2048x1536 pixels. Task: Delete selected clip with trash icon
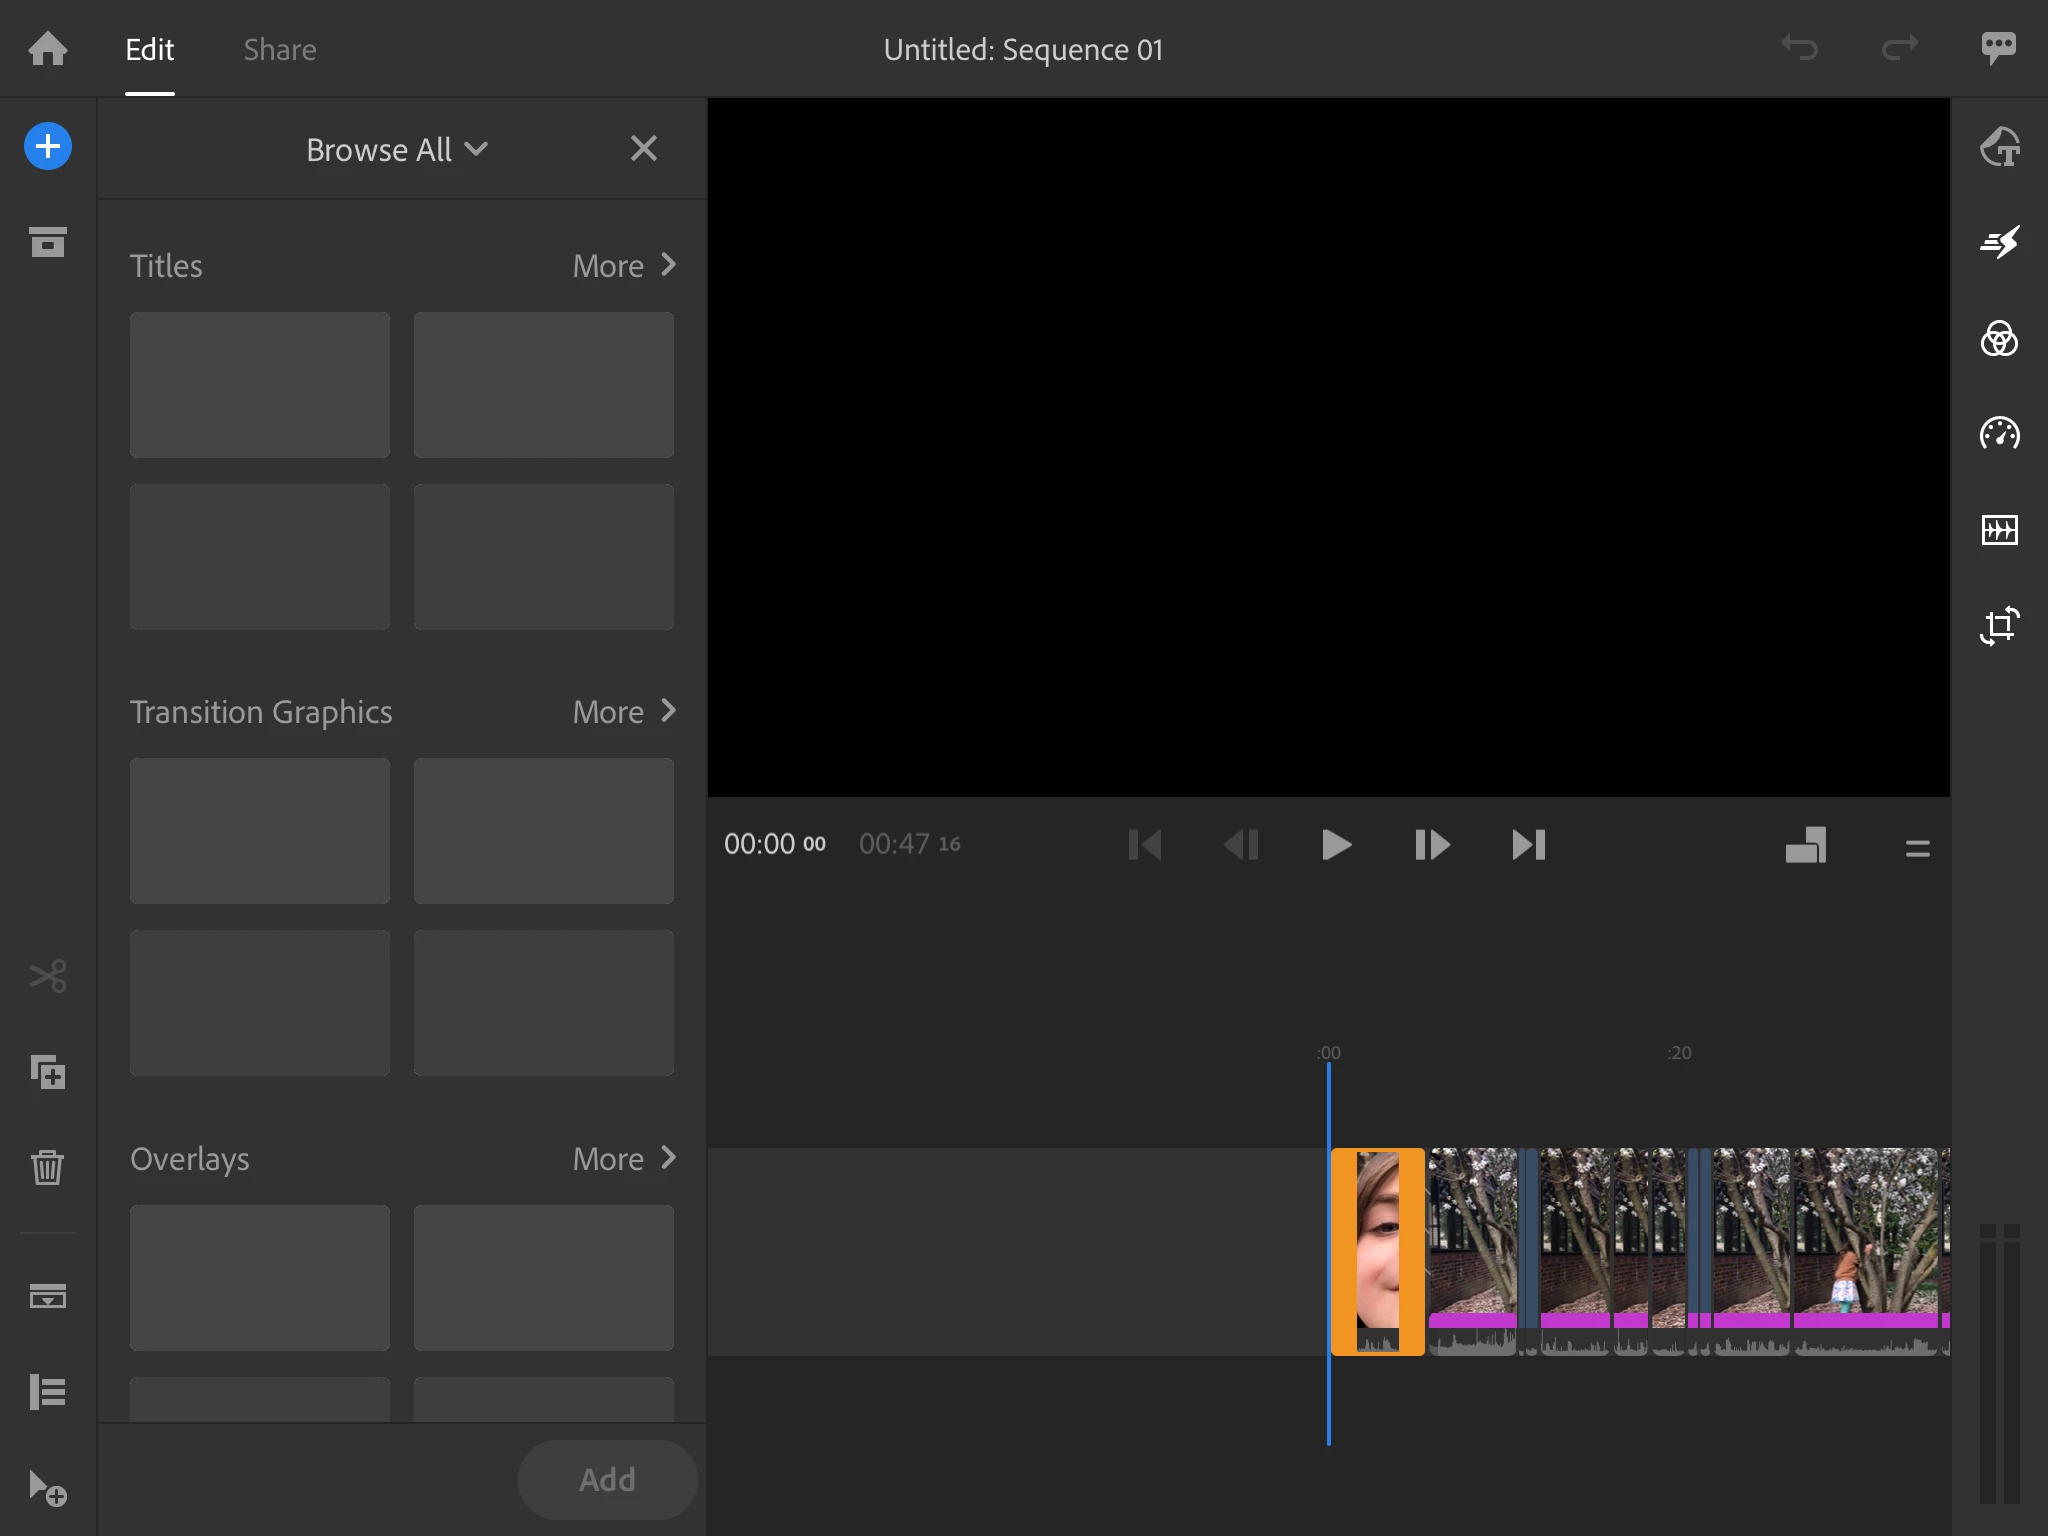coord(47,1167)
